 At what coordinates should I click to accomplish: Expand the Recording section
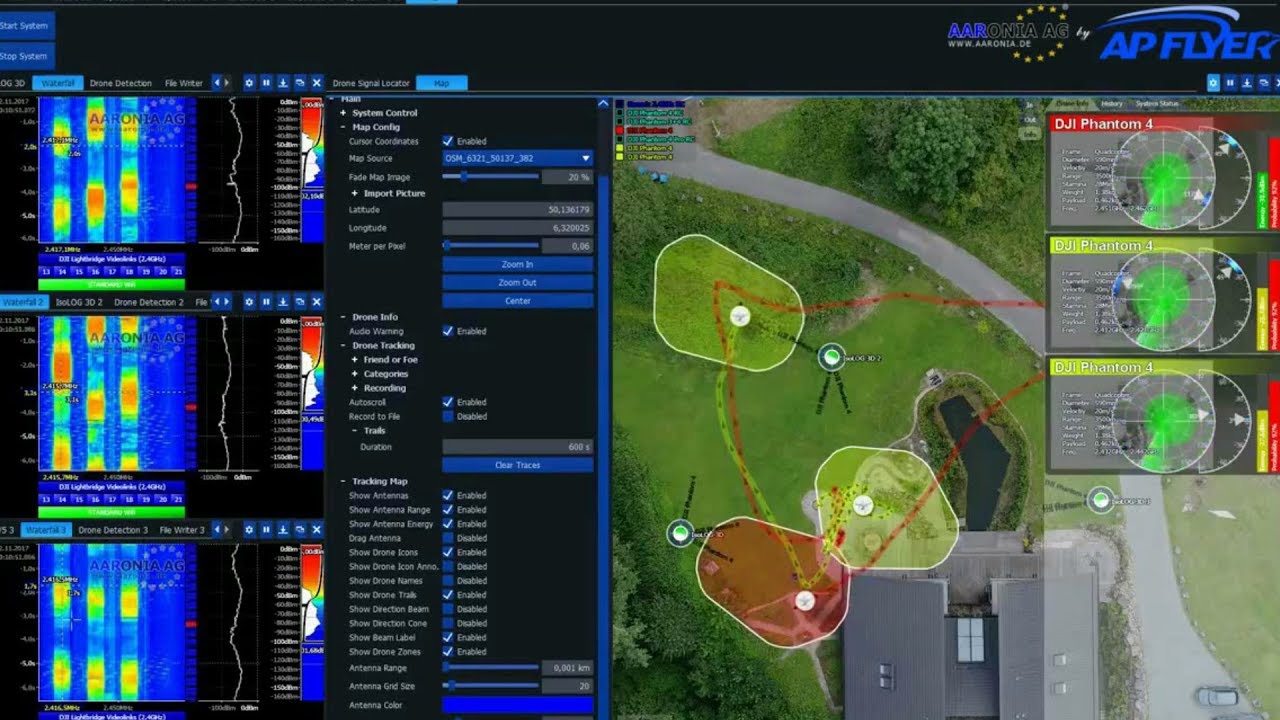point(354,388)
